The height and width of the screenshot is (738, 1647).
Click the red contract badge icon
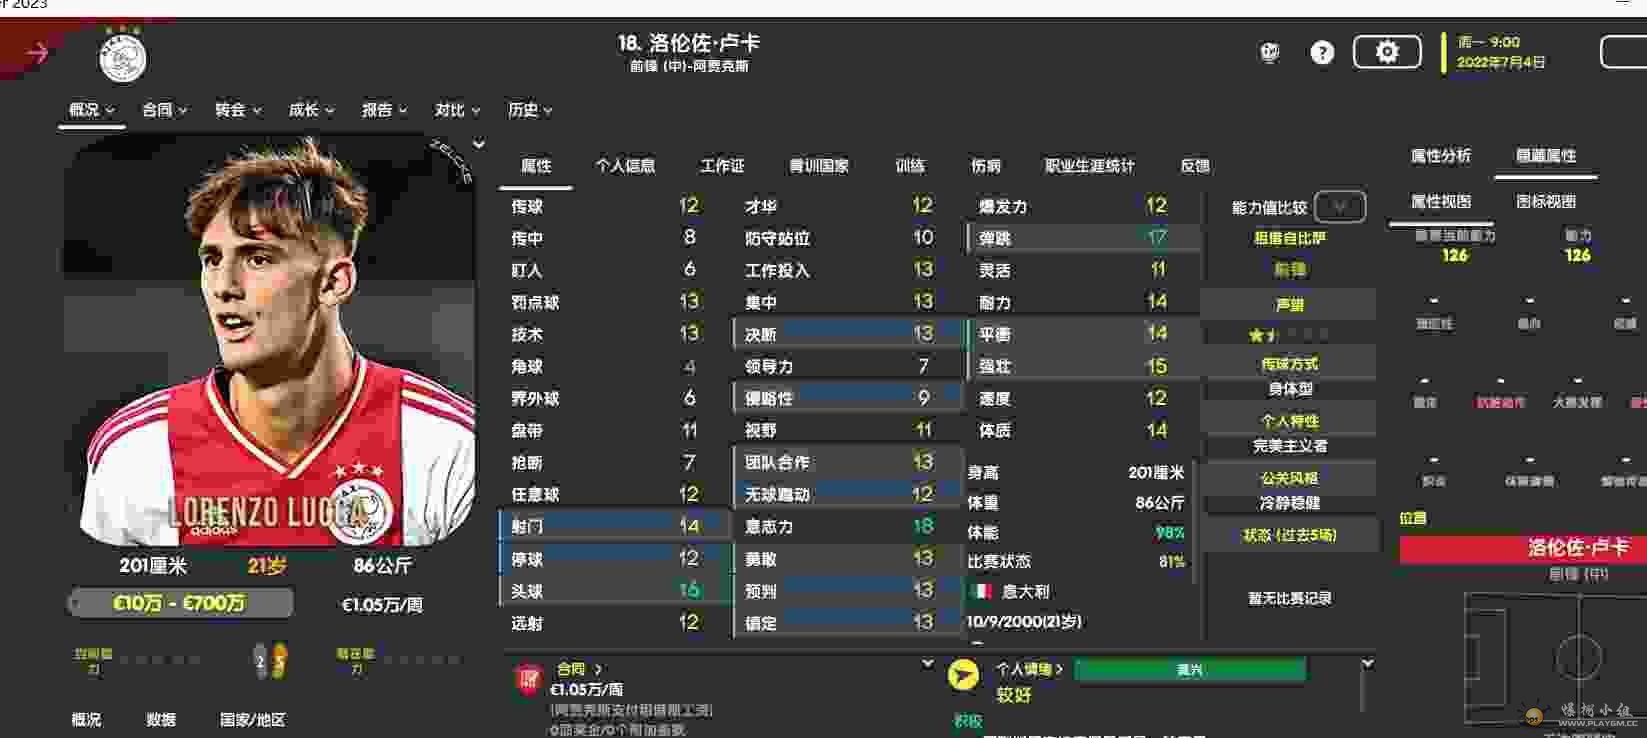(x=527, y=679)
